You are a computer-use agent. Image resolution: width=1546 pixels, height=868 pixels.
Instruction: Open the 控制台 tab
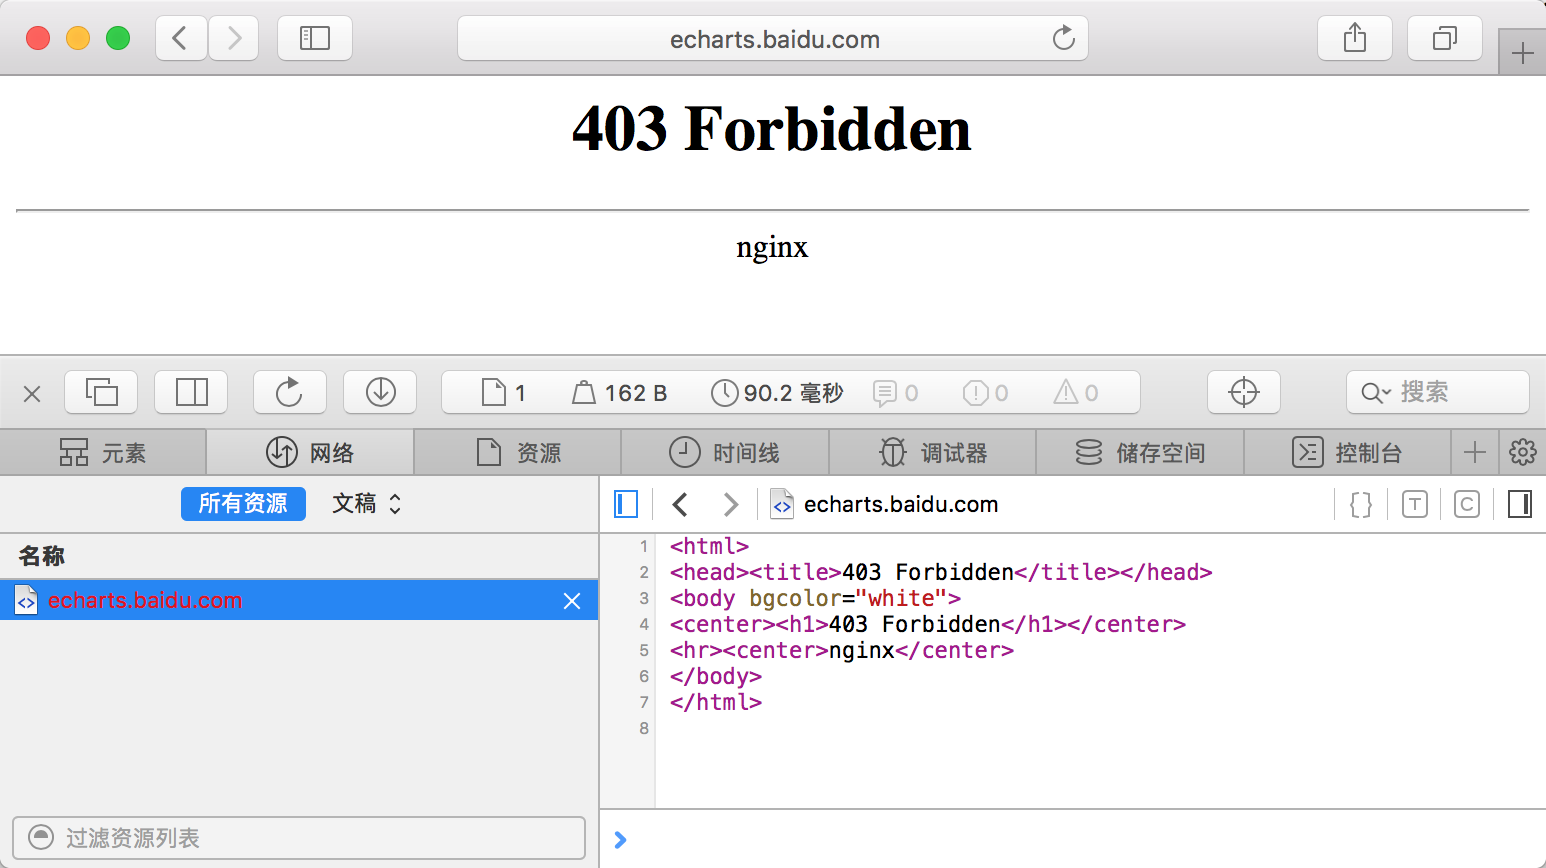pos(1348,453)
